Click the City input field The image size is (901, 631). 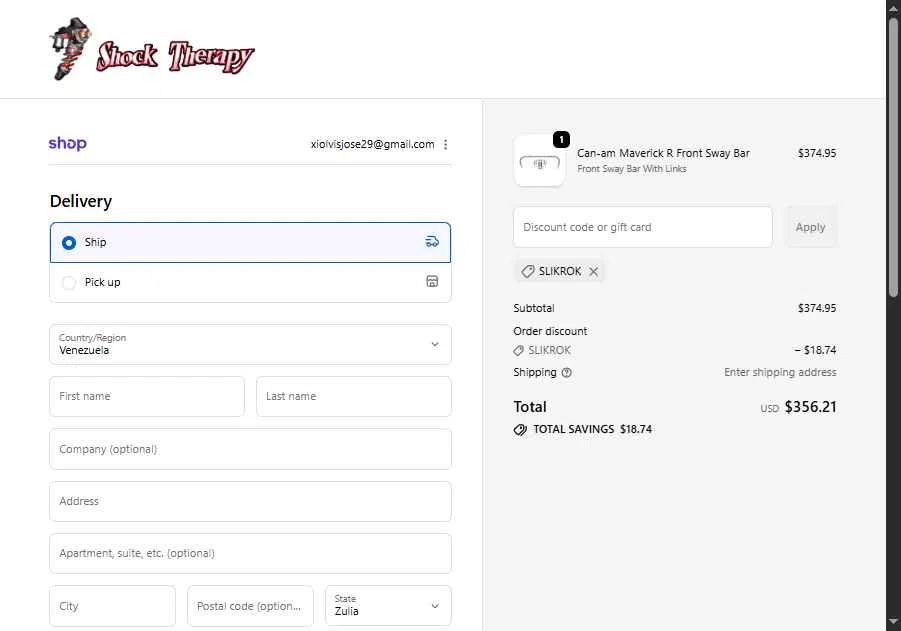click(x=113, y=606)
